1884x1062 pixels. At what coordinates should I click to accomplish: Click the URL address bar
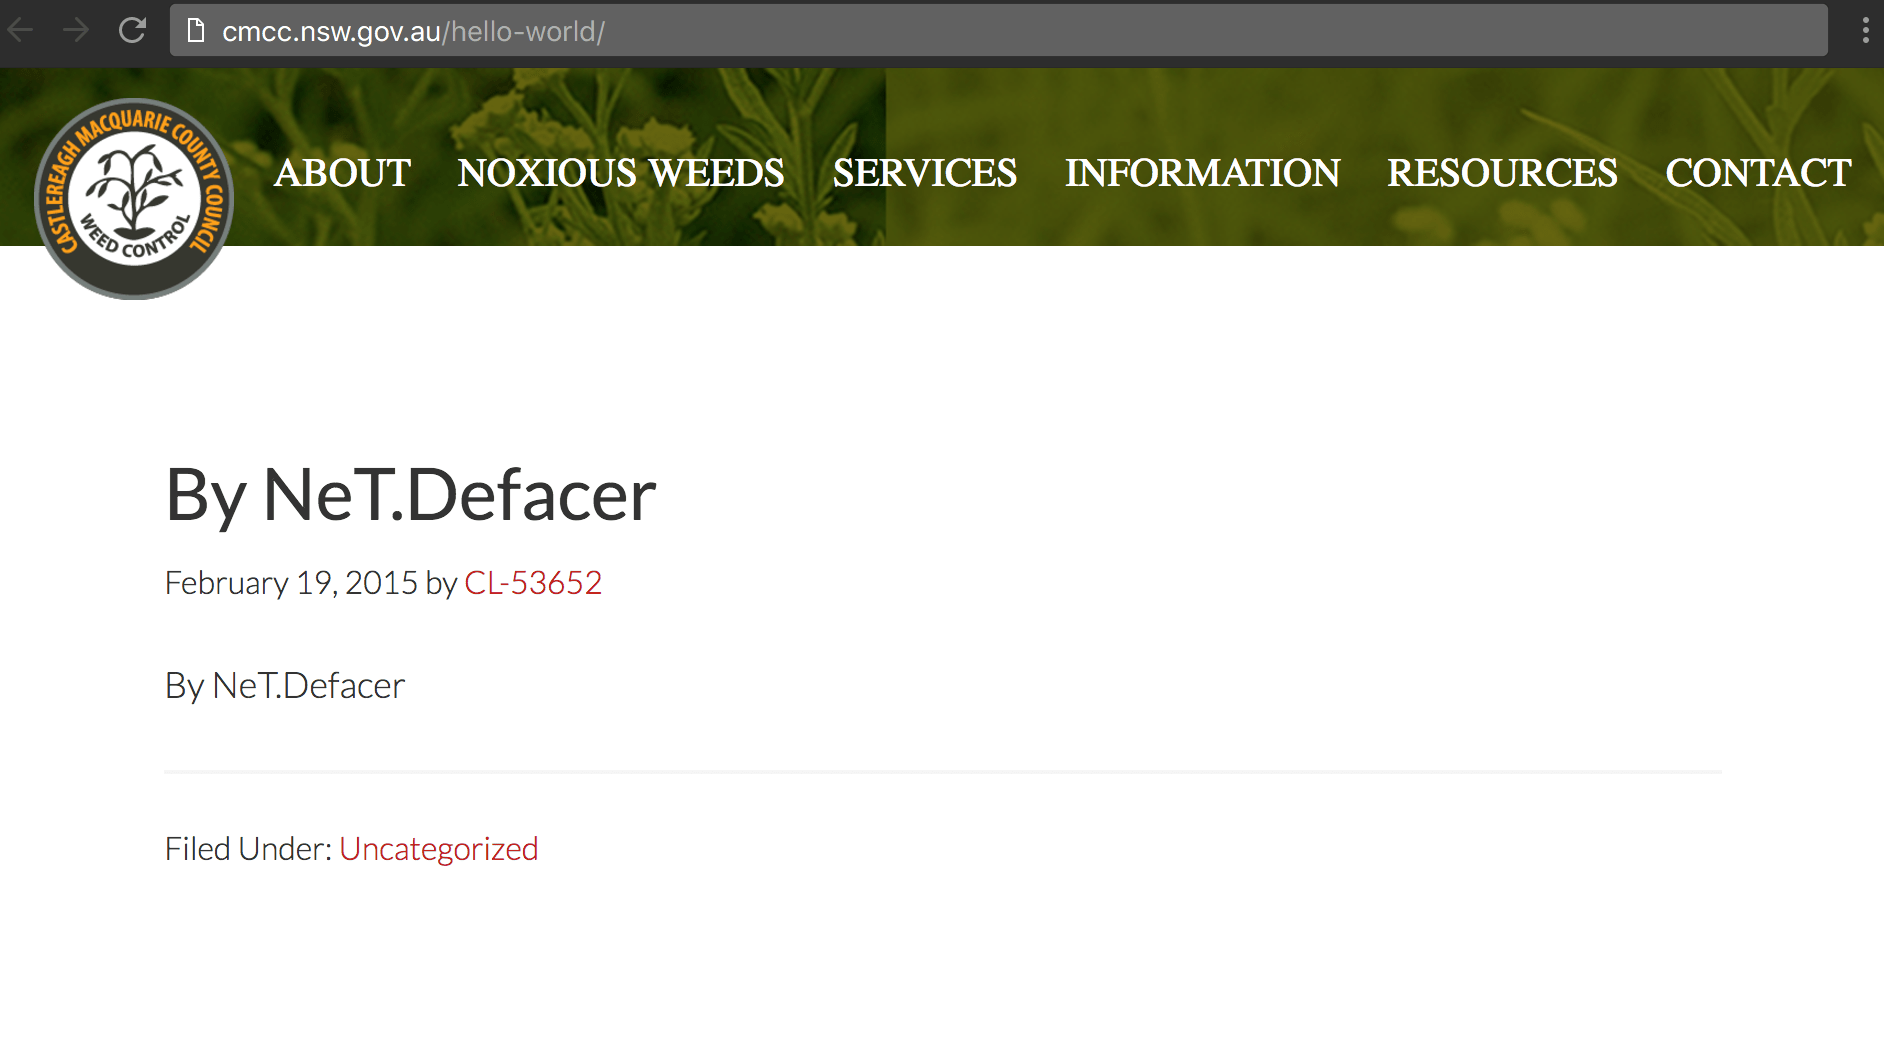pyautogui.click(x=998, y=31)
